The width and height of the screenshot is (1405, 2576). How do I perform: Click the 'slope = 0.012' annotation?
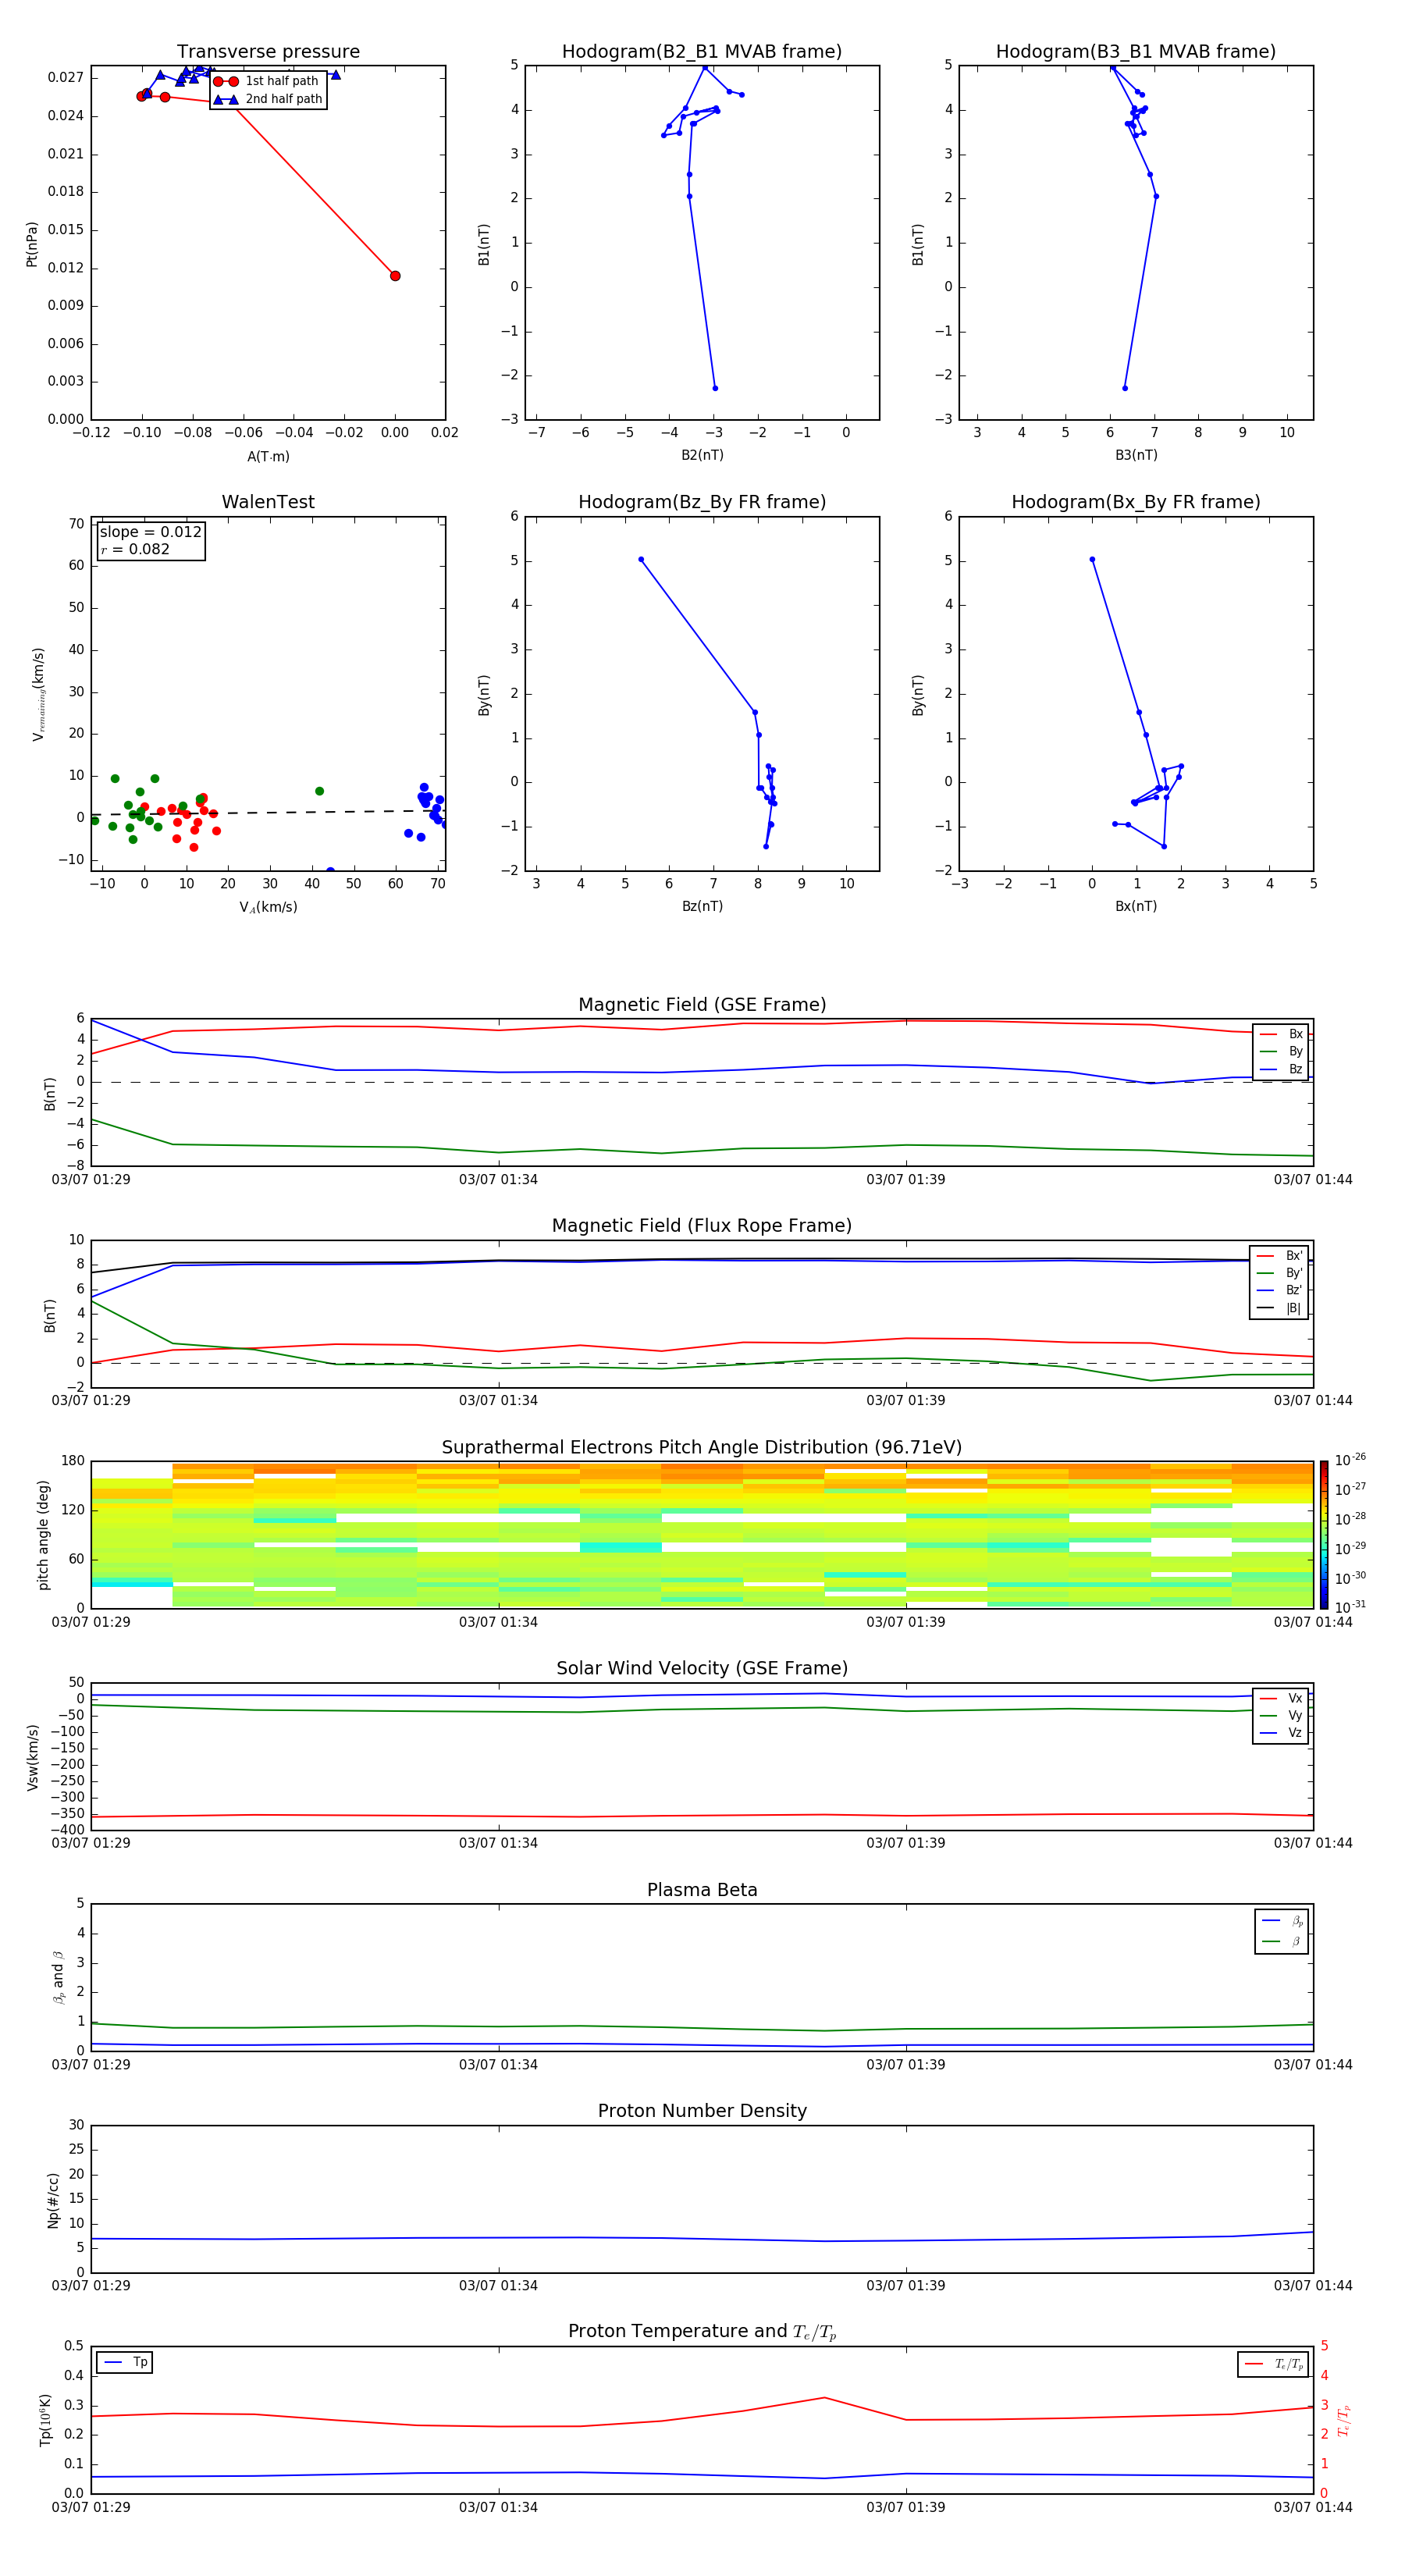click(151, 532)
